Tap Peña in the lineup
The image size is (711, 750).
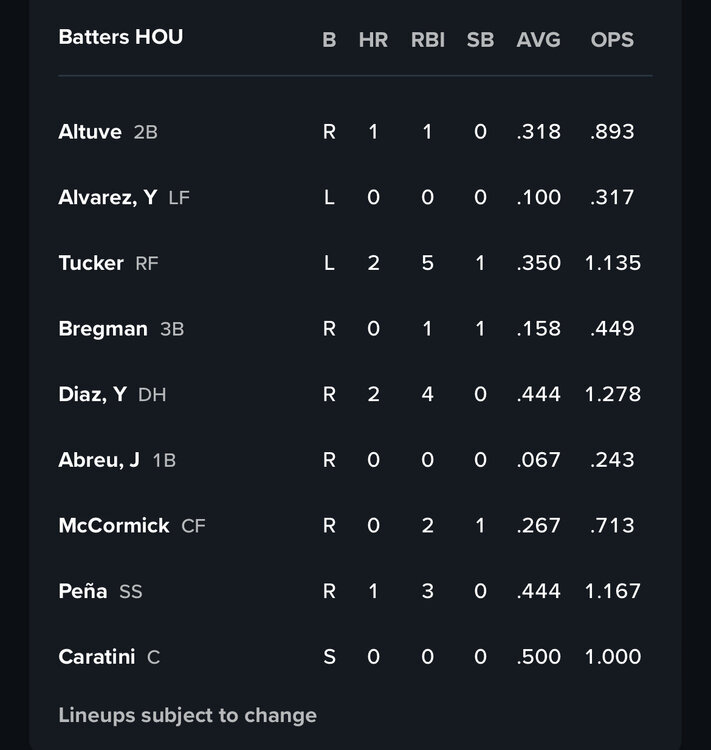click(83, 591)
